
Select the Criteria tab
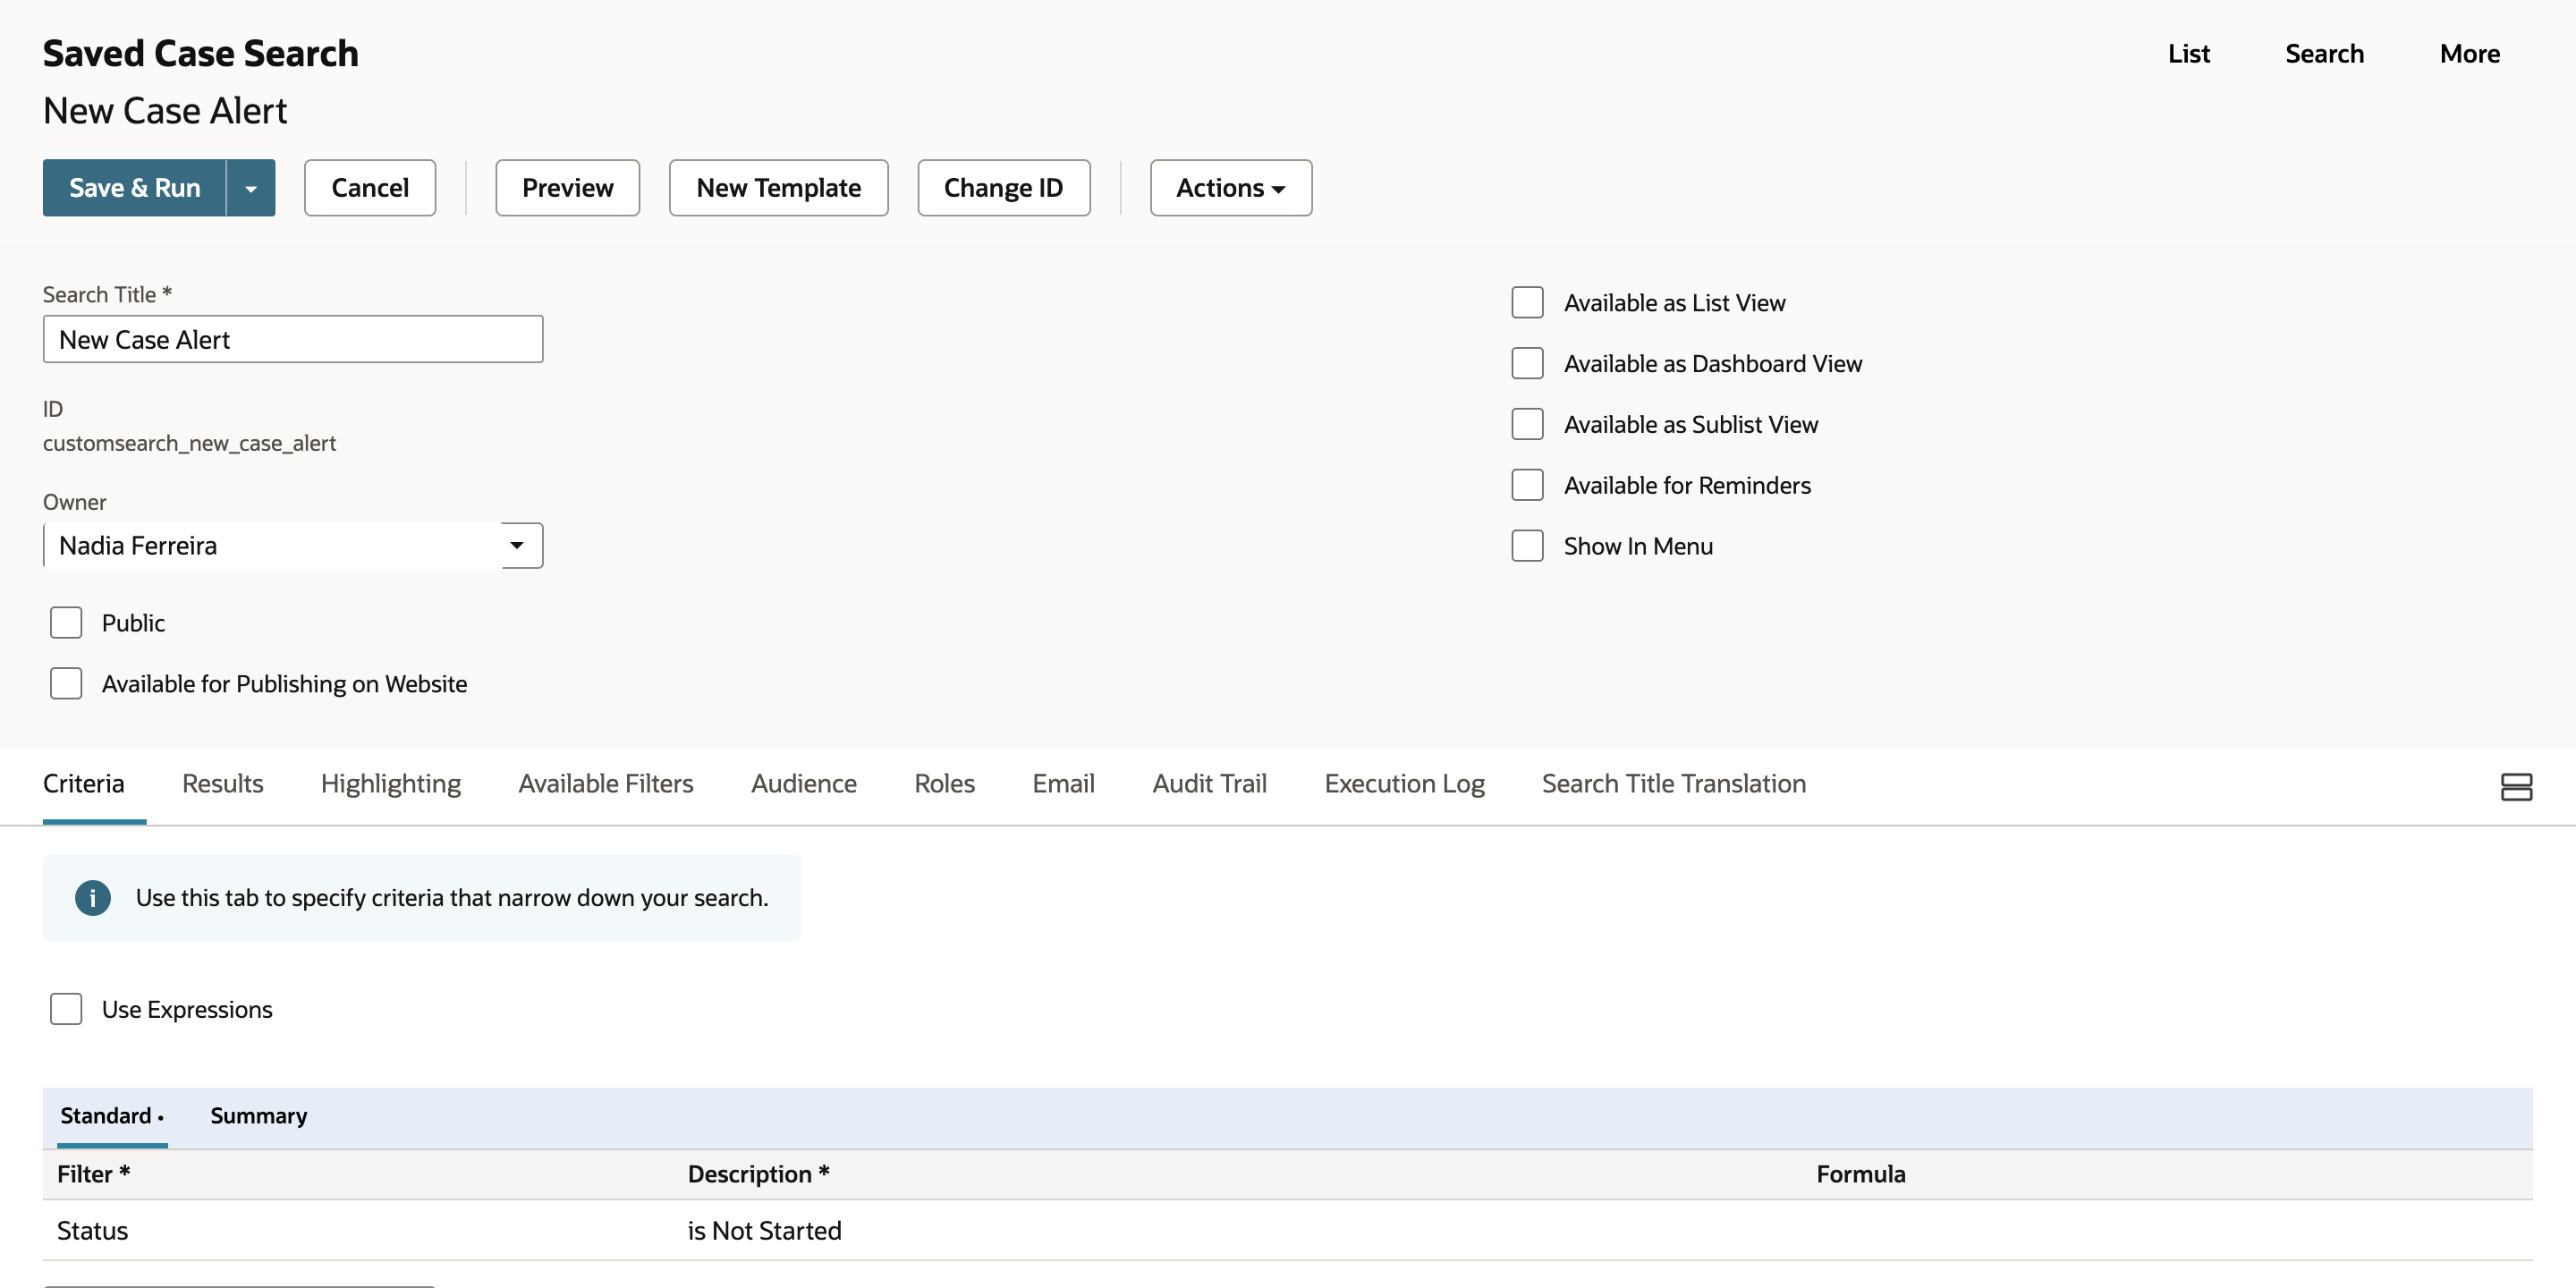tap(84, 783)
